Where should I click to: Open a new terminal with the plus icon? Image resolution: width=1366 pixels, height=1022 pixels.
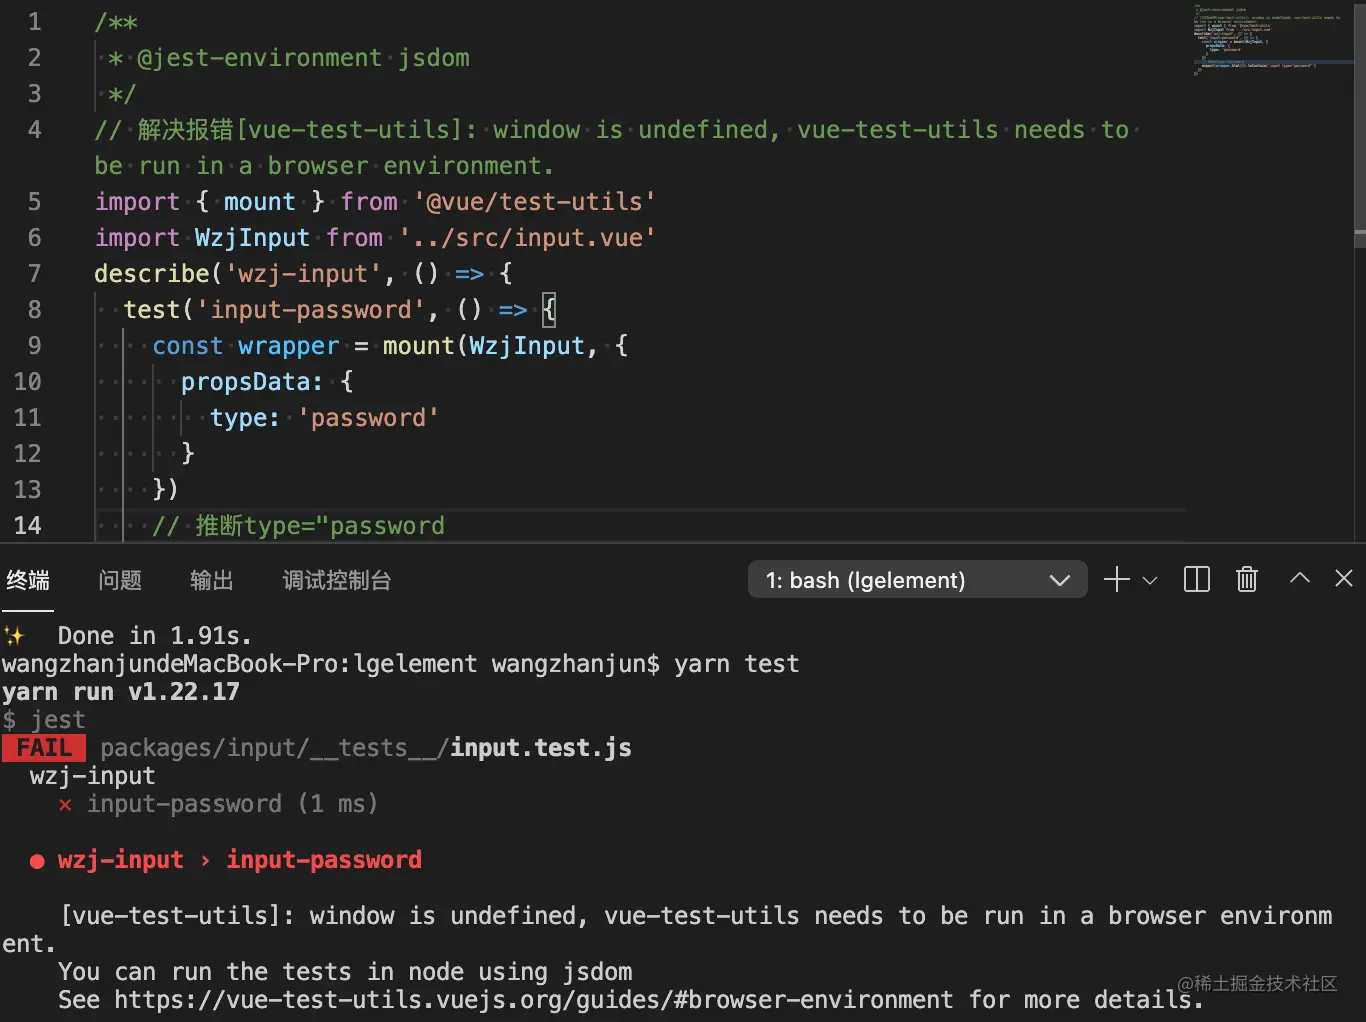(x=1116, y=580)
